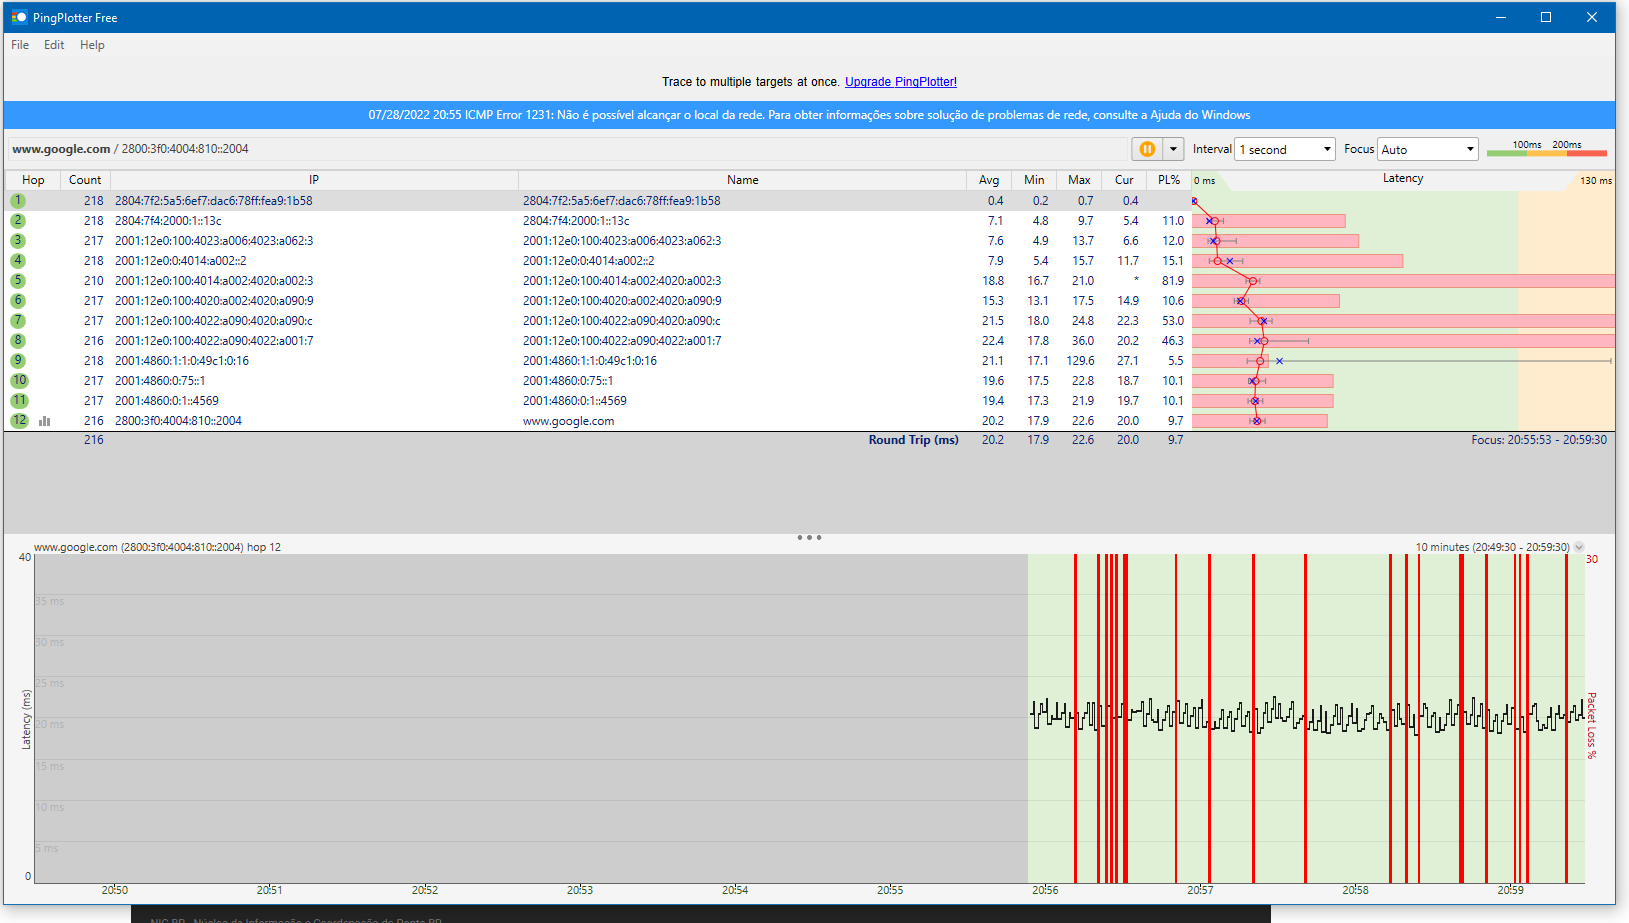Click the timeline graph title ending in hop 12
1629x923 pixels.
click(x=157, y=547)
